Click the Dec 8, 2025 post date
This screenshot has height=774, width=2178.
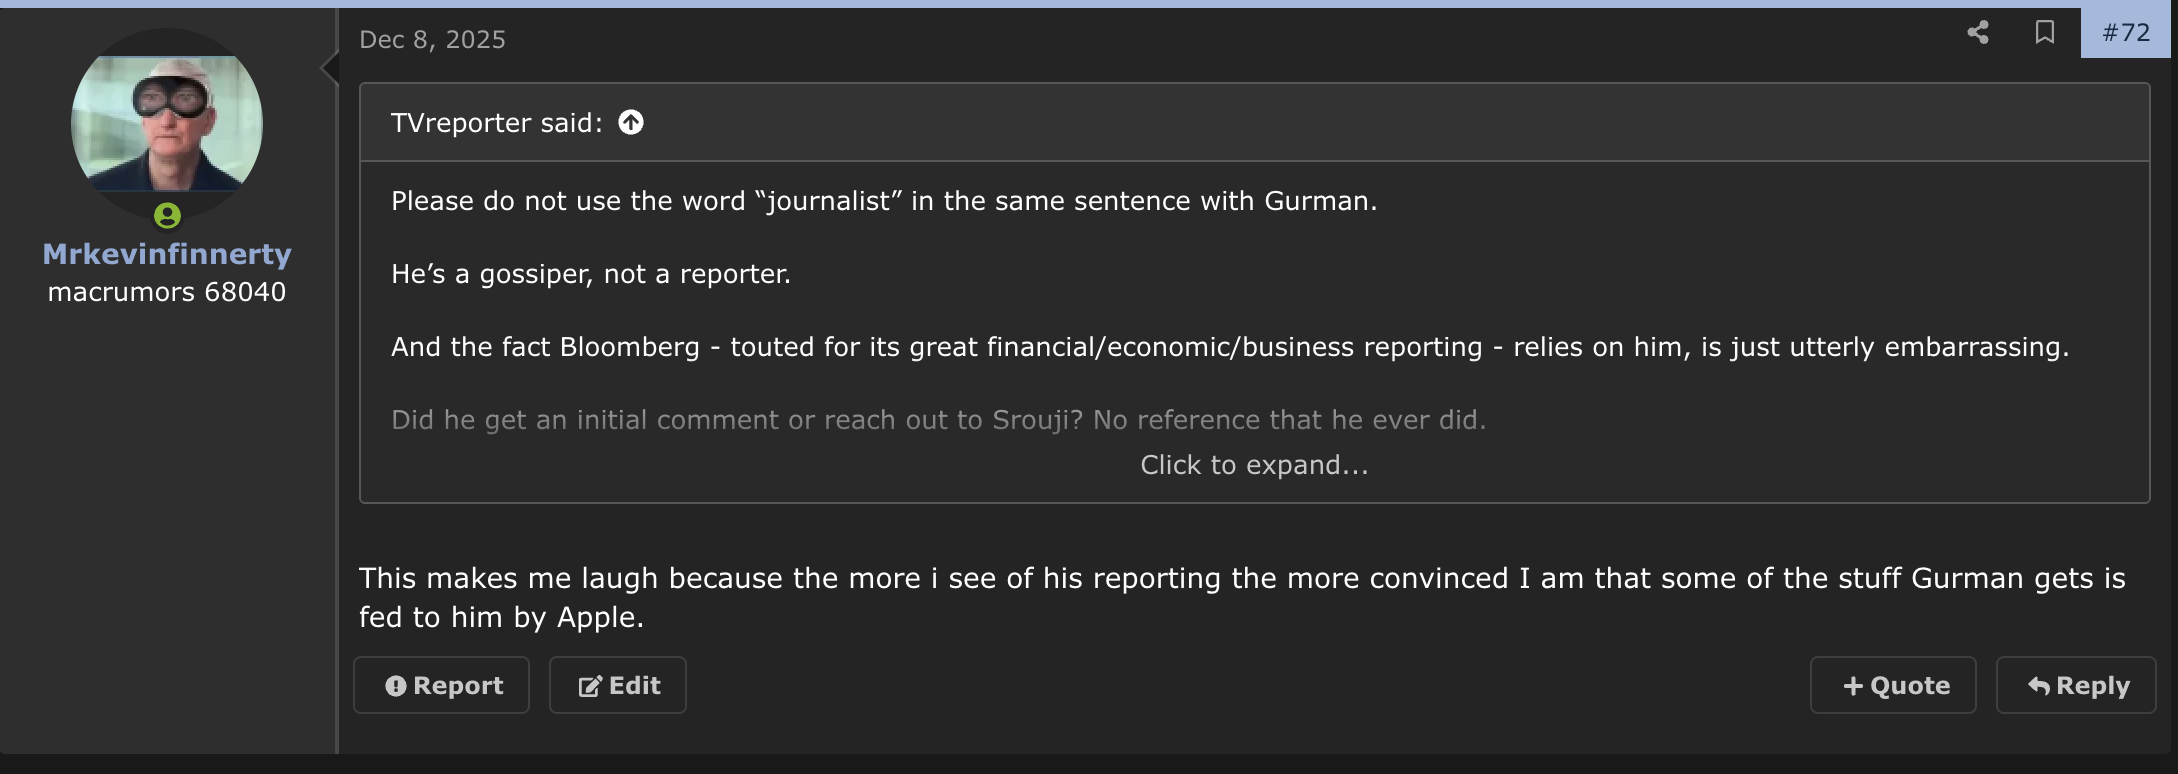pyautogui.click(x=432, y=39)
